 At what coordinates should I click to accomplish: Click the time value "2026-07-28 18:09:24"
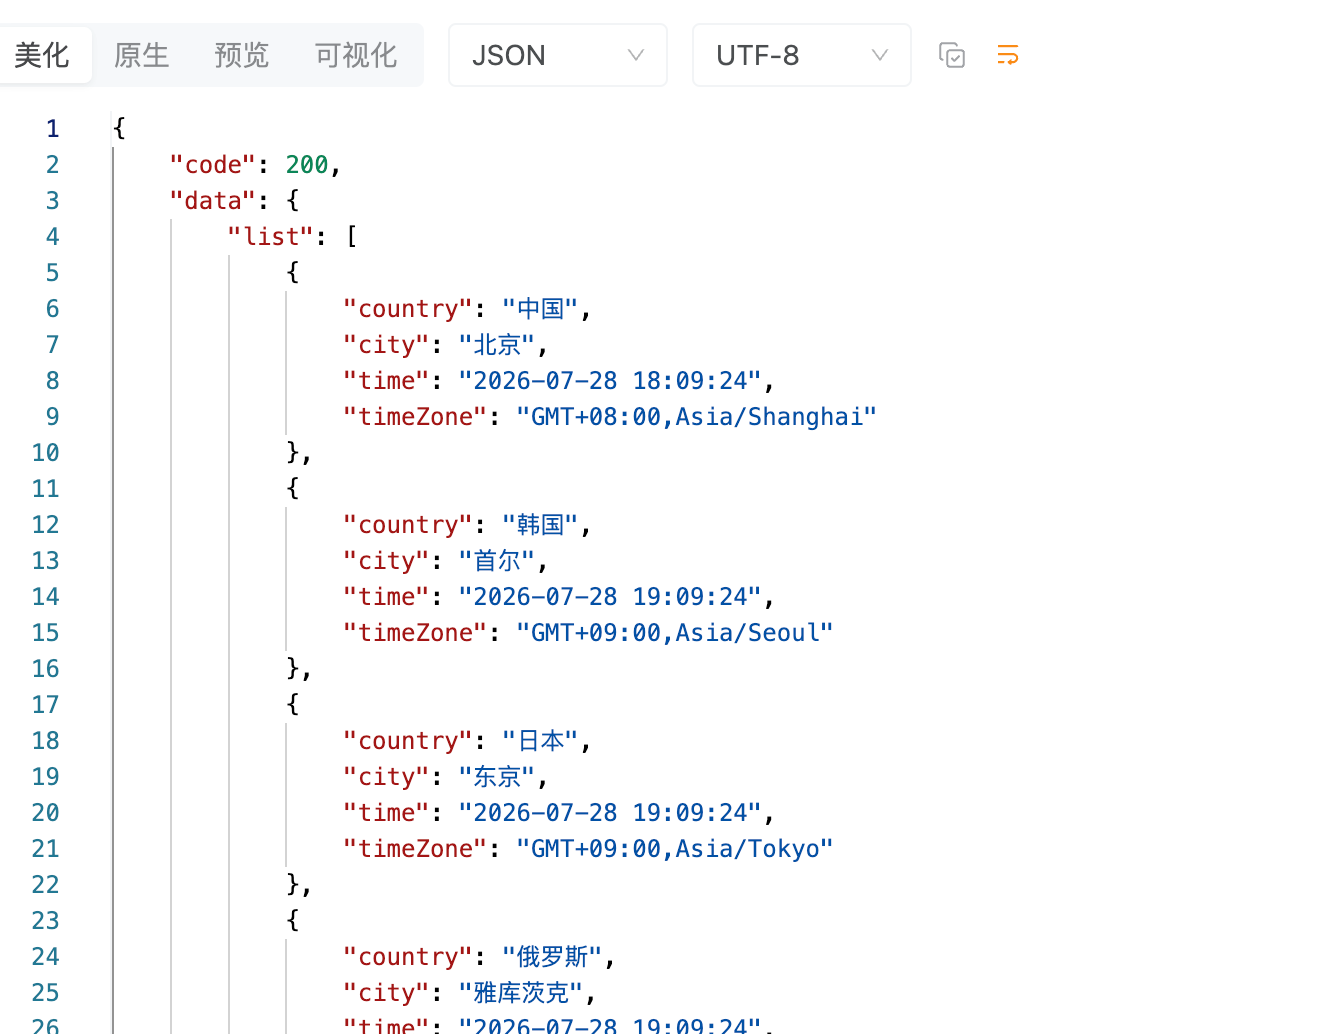[x=610, y=381]
